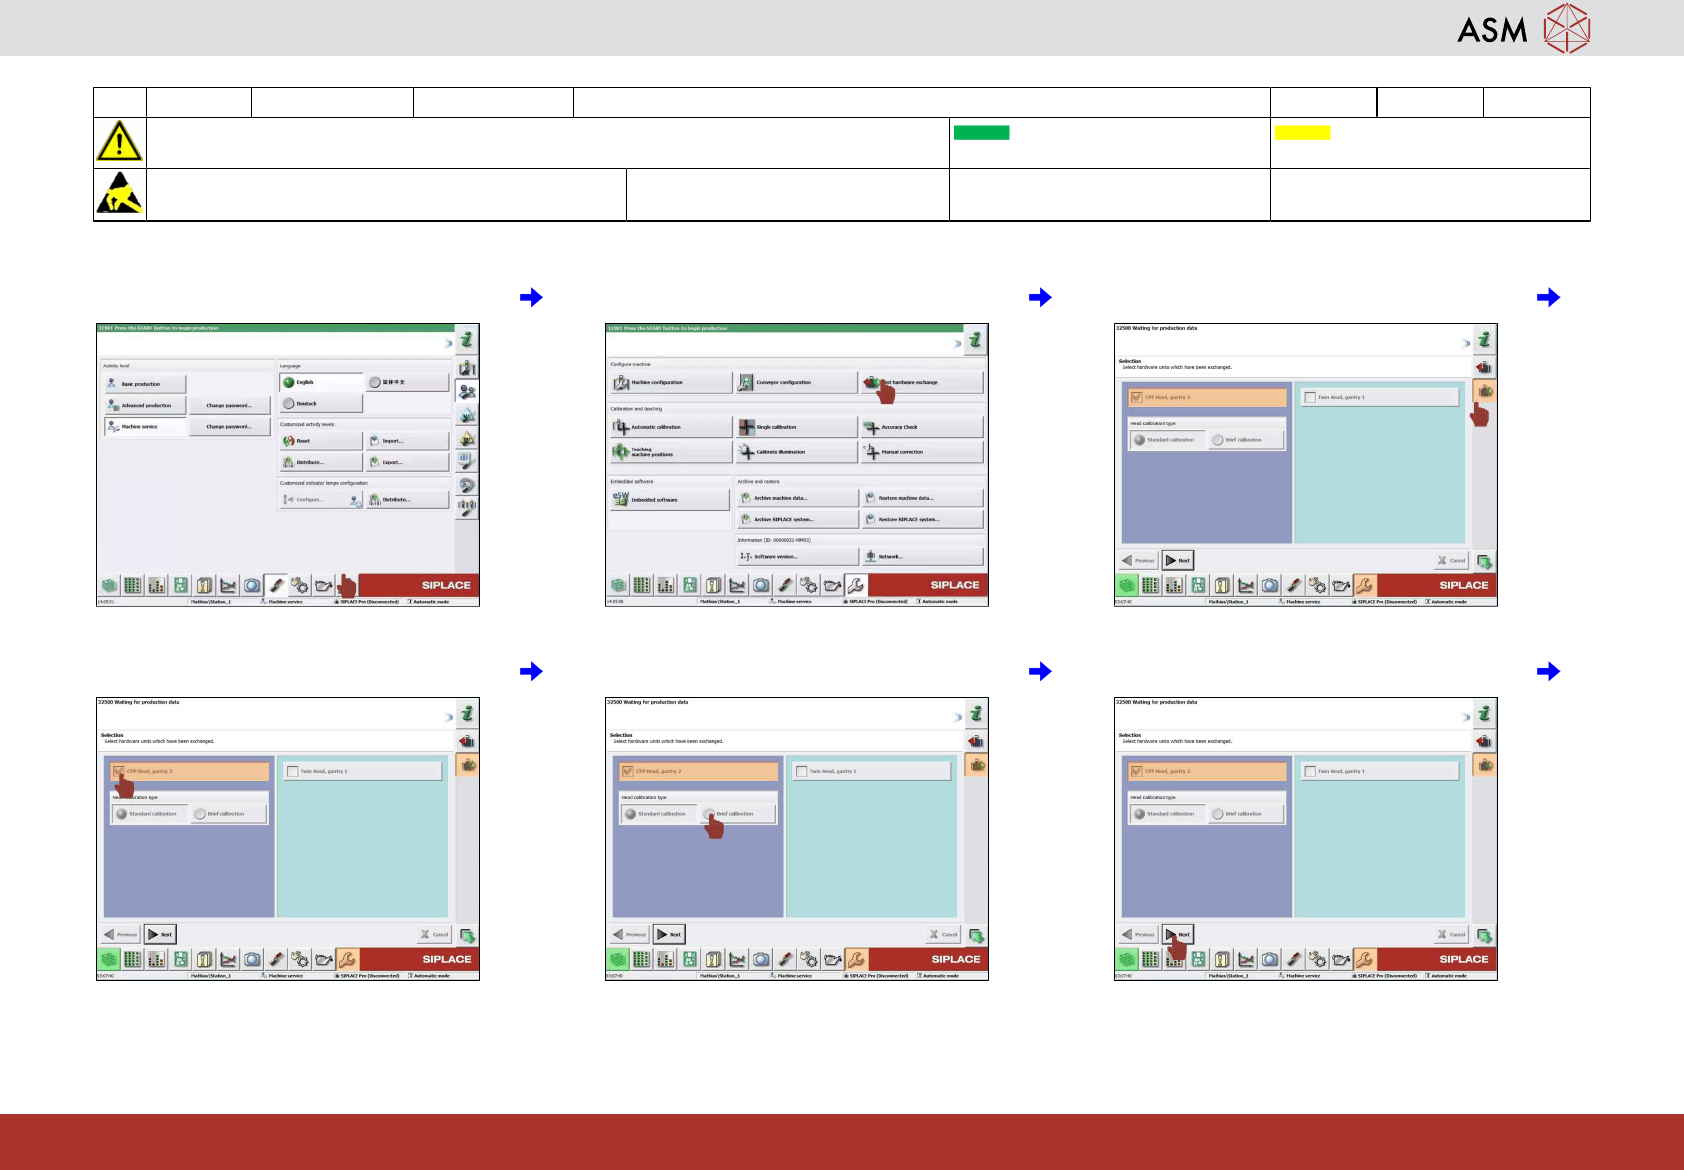The image size is (1684, 1170).
Task: Click machine icon below info, Activity level sidebar
Action: tap(467, 367)
